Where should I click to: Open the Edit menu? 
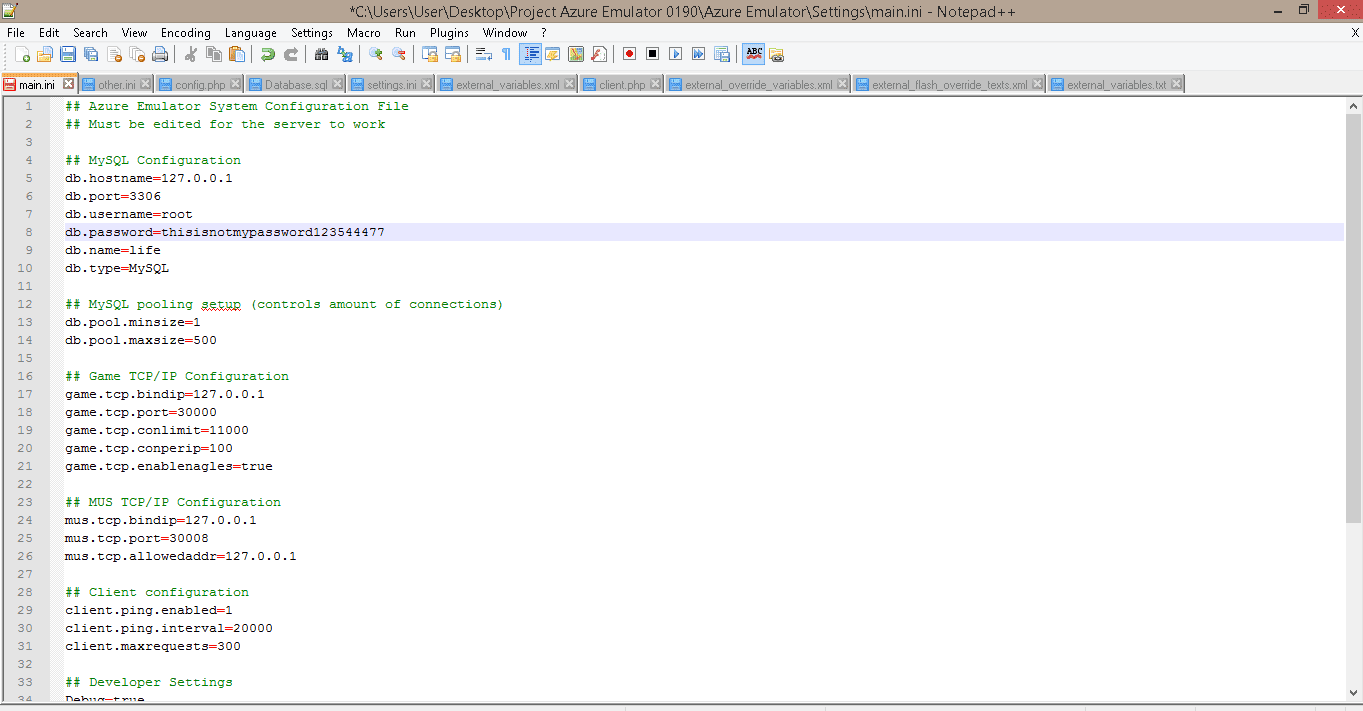tap(49, 33)
